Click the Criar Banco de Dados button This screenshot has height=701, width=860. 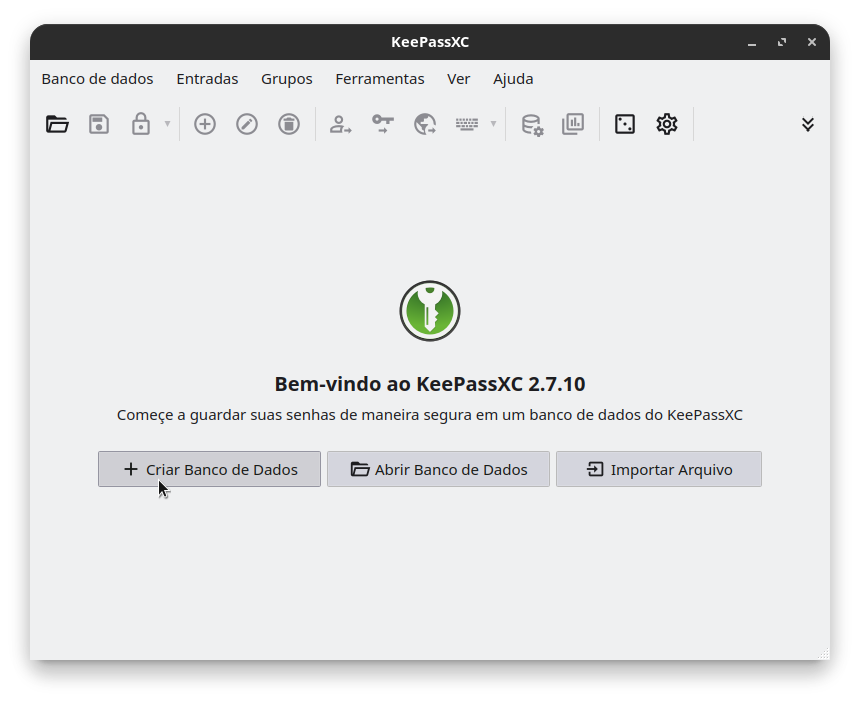[210, 470]
